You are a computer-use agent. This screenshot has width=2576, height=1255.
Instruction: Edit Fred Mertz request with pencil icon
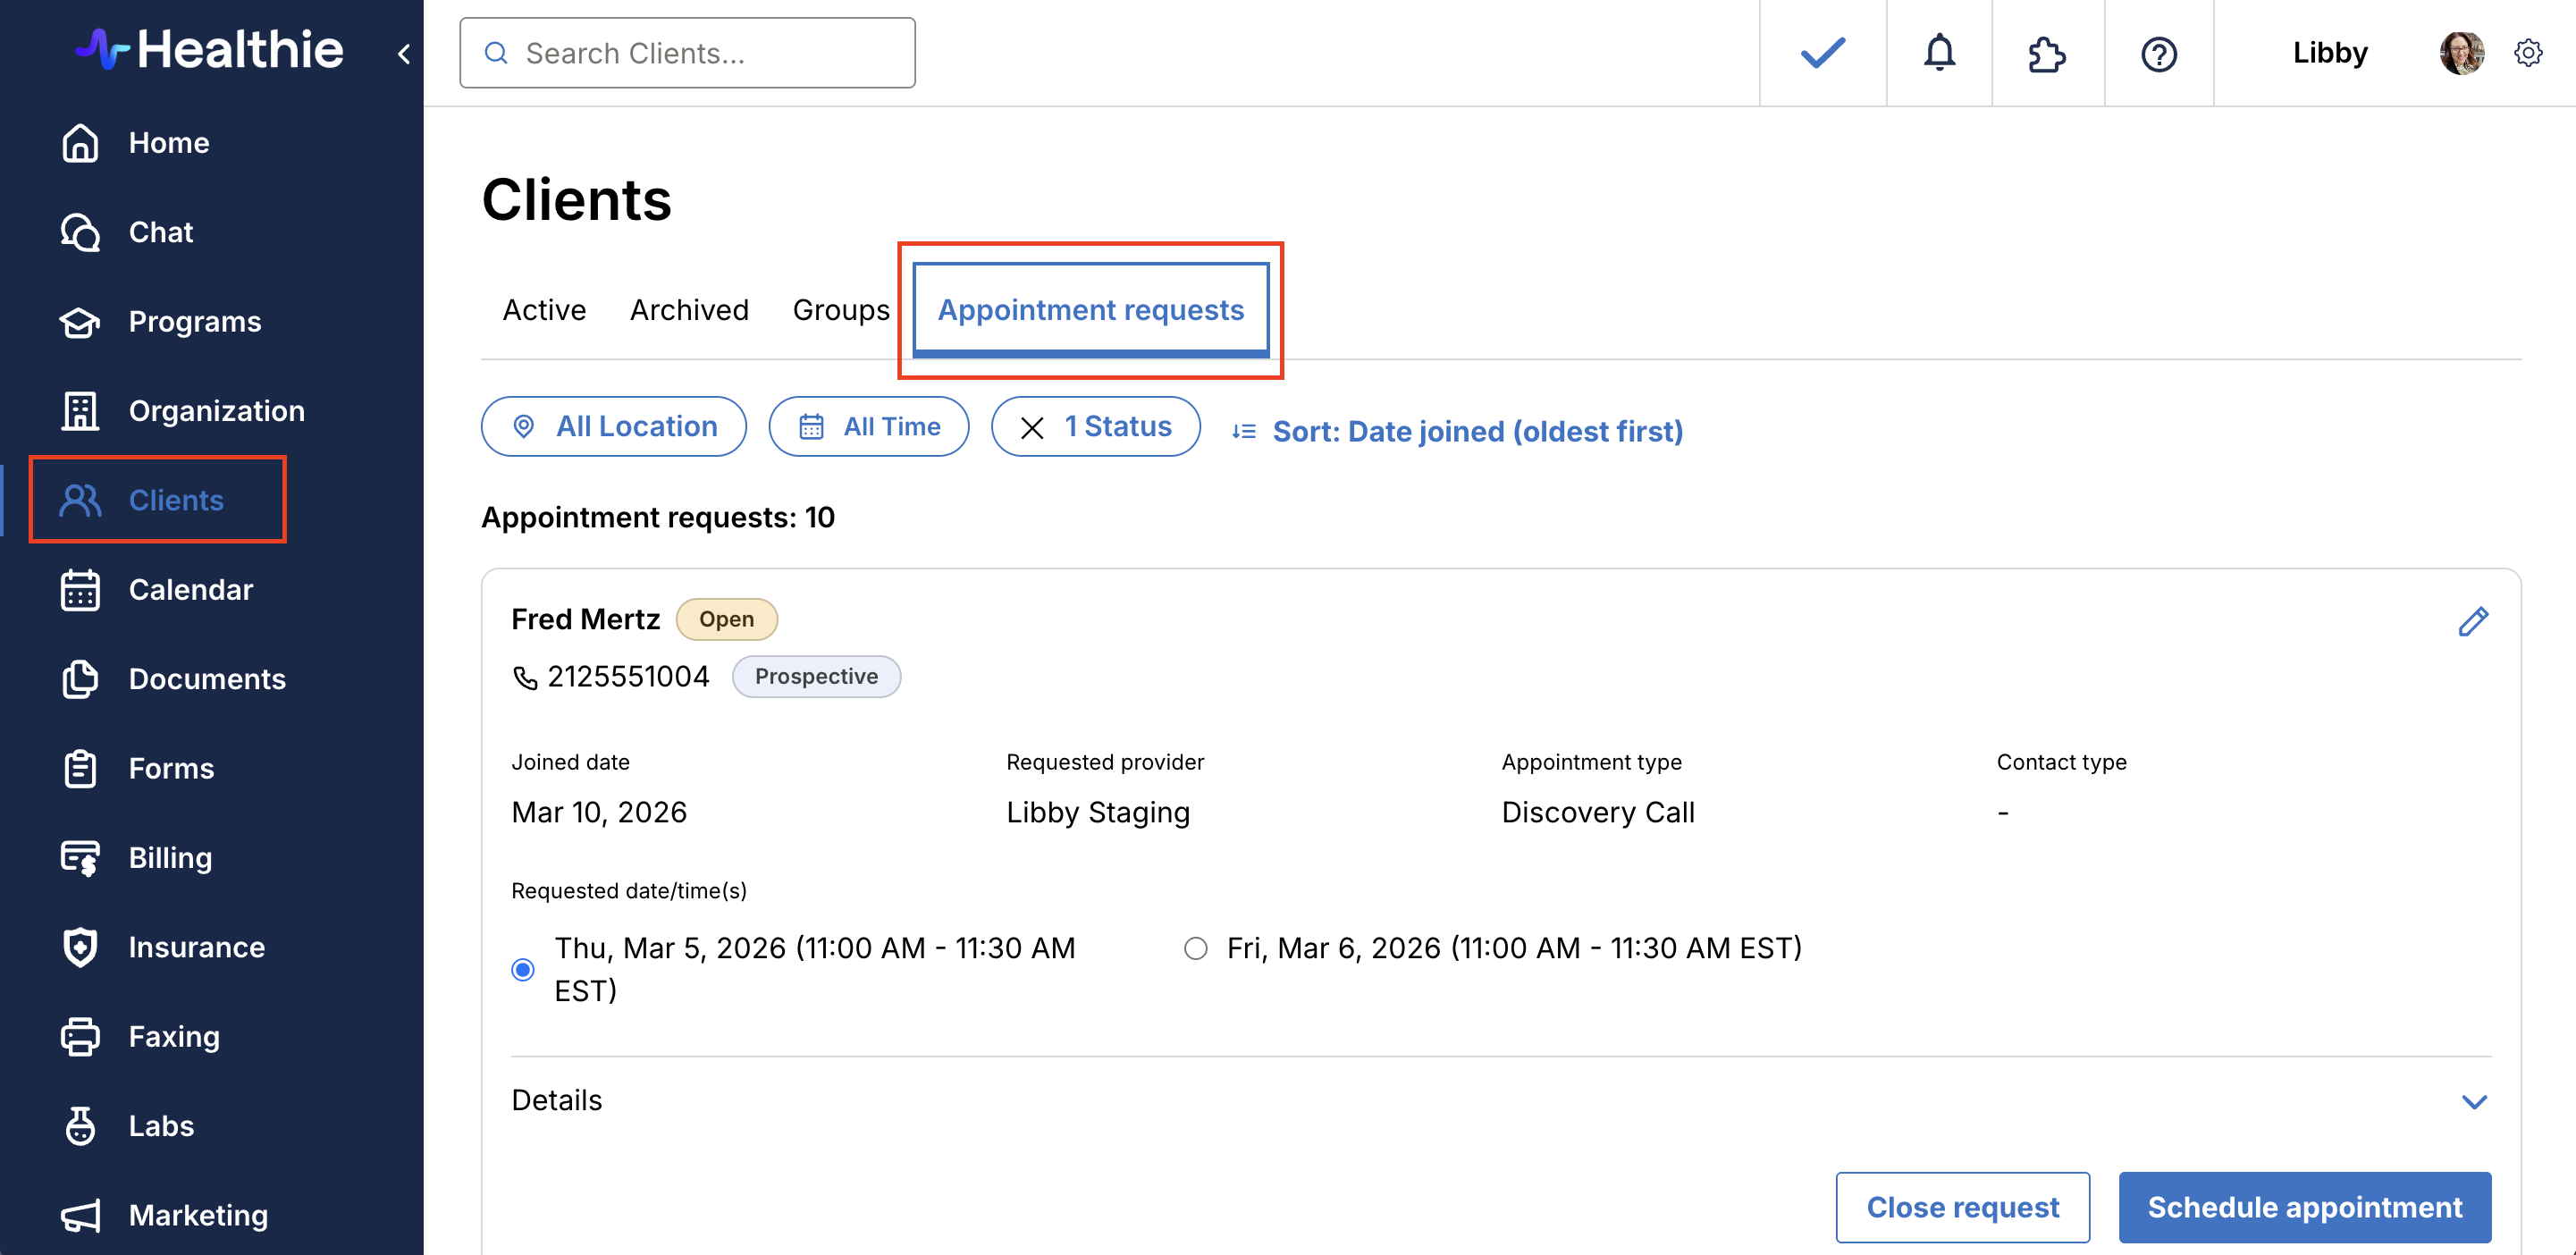[2472, 622]
